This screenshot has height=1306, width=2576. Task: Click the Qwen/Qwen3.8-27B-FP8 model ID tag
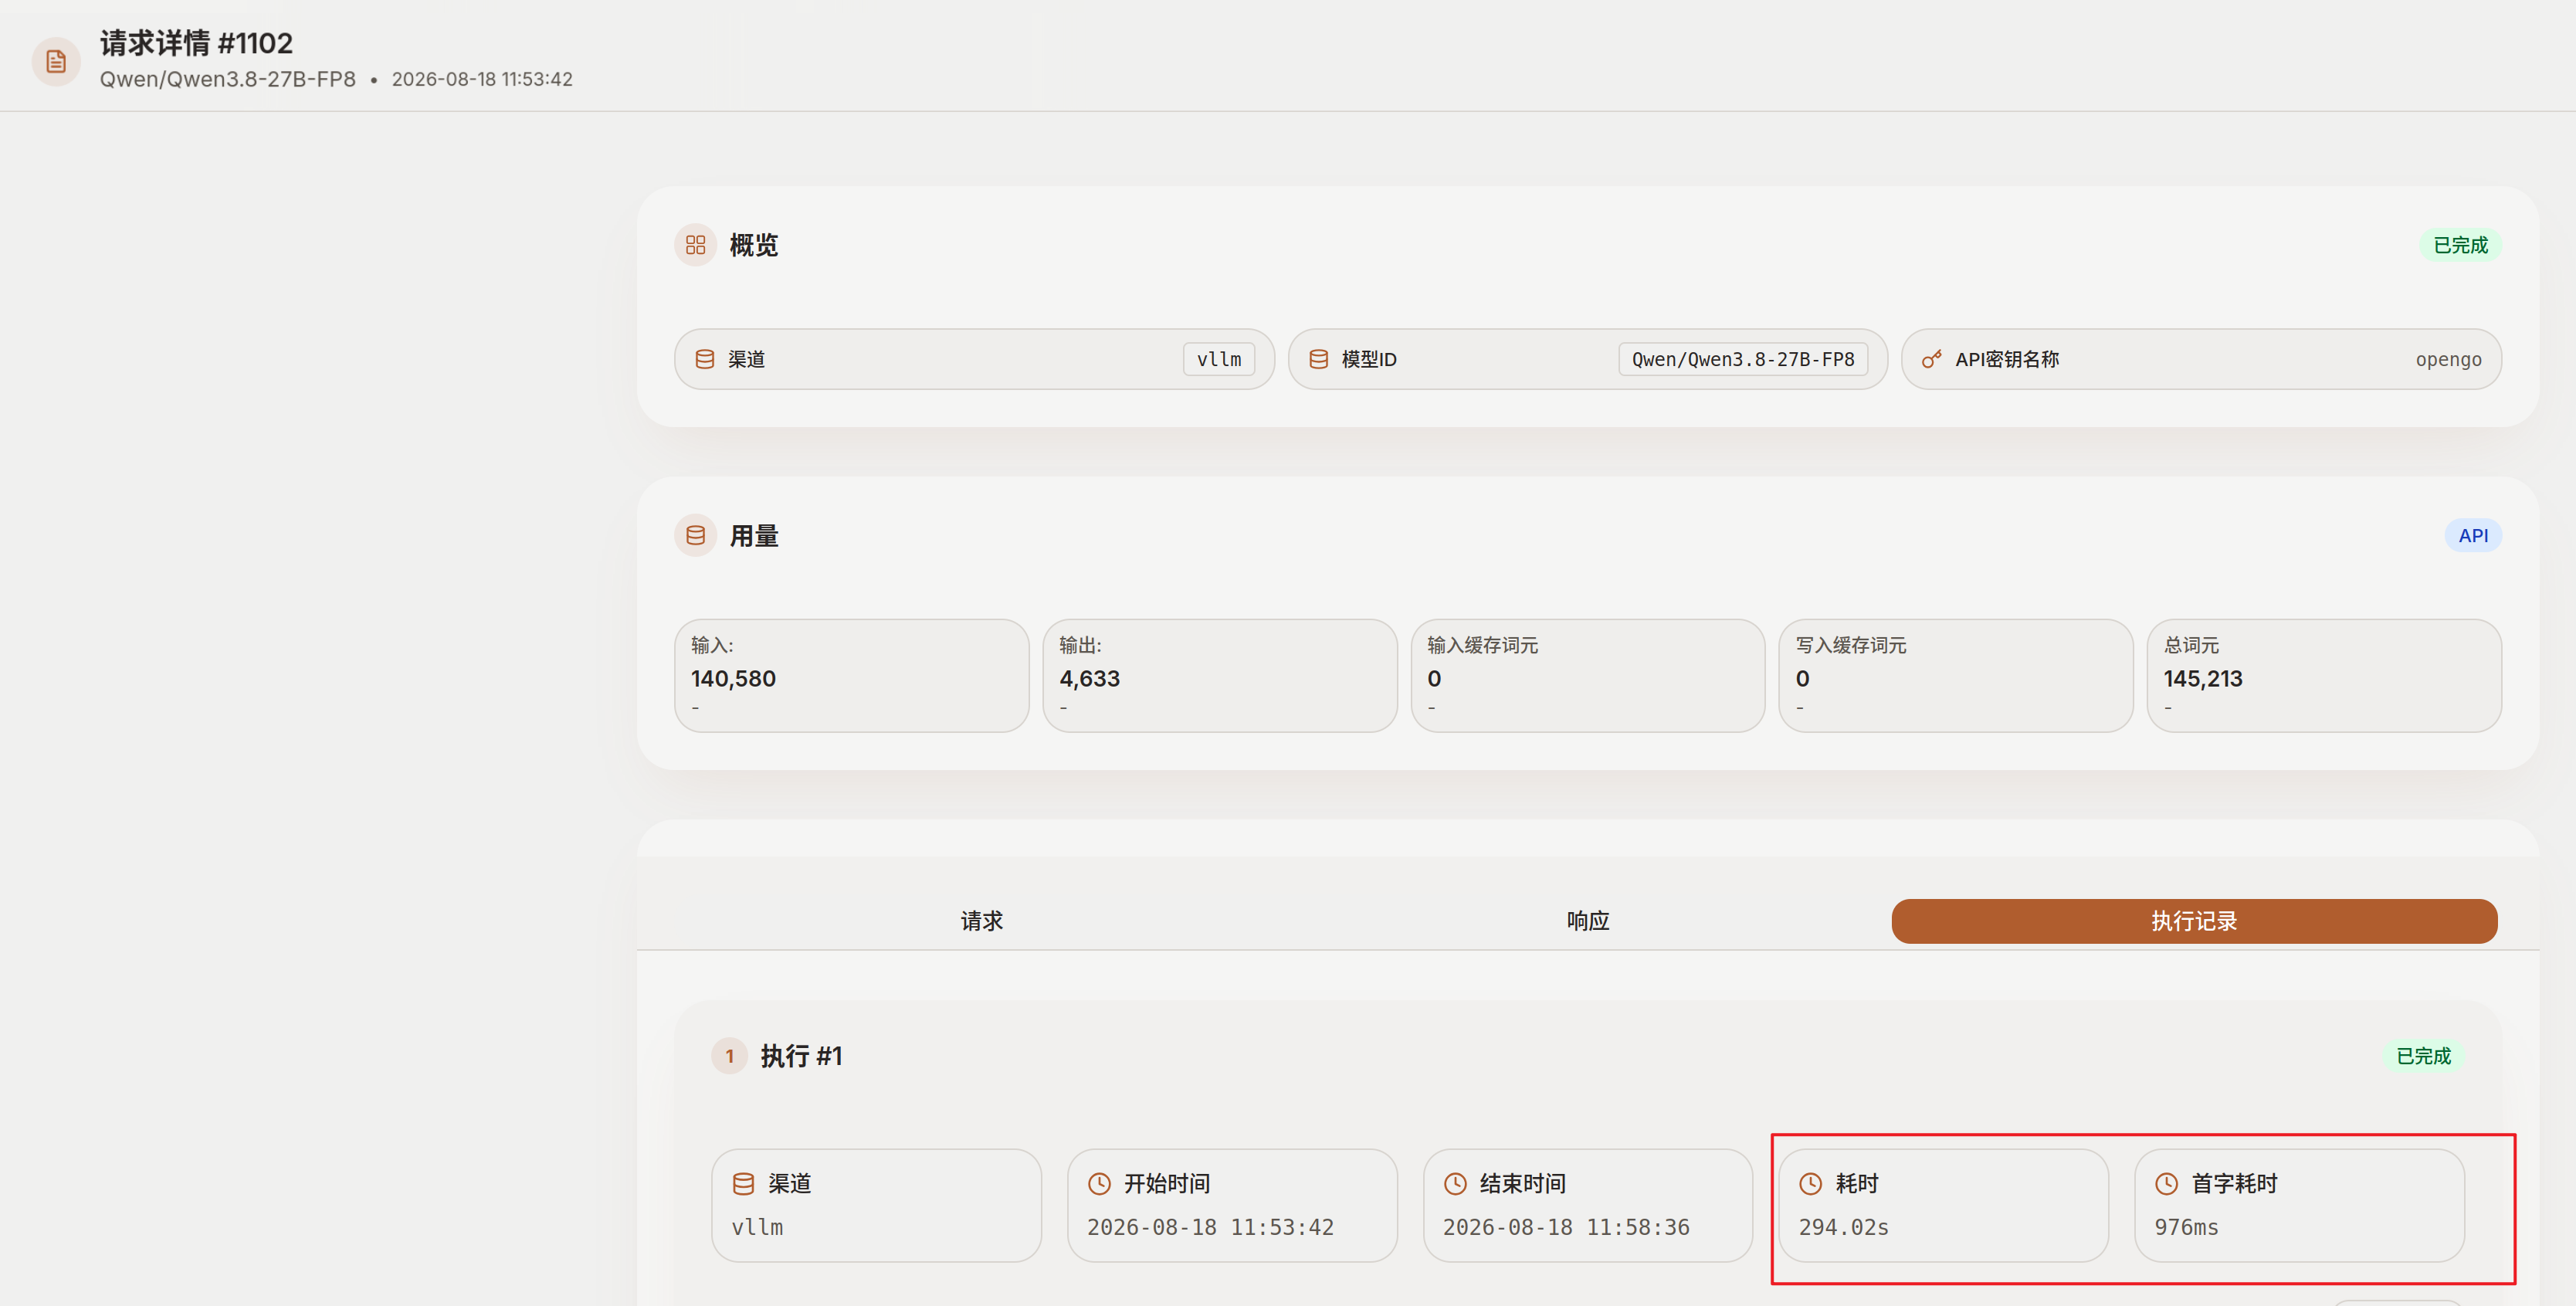[1743, 359]
